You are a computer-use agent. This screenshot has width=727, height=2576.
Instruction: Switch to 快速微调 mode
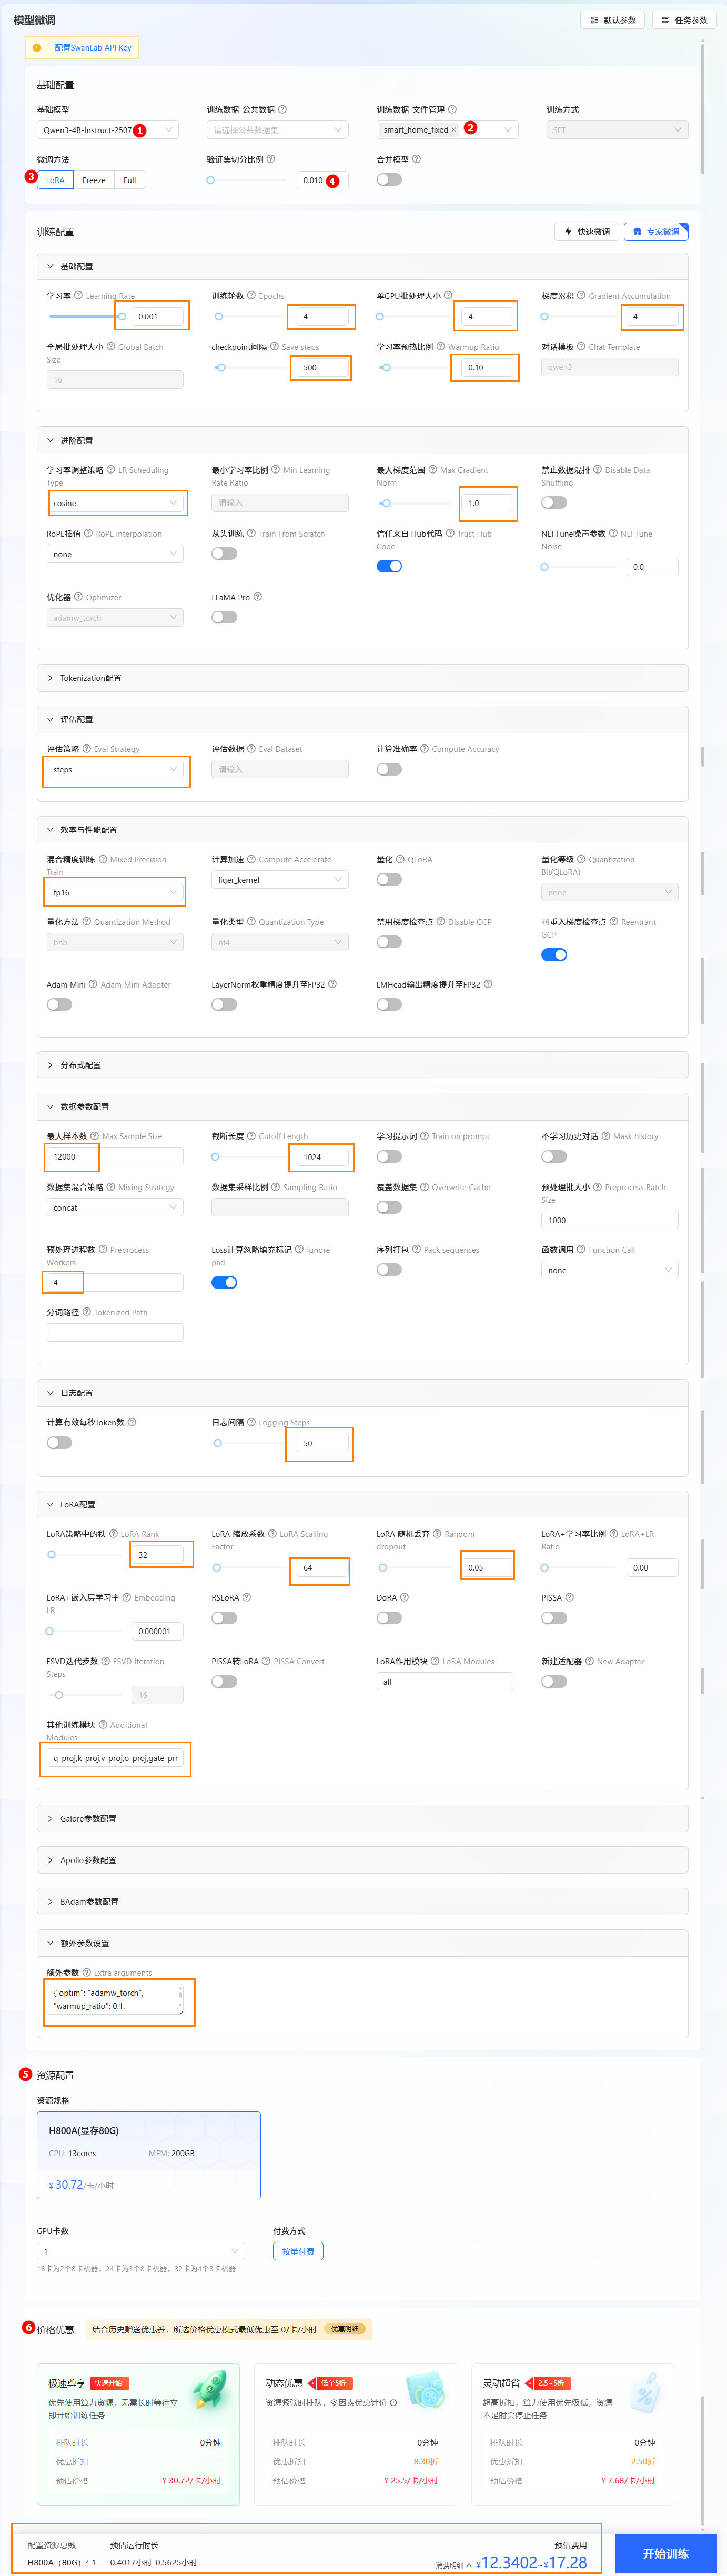pyautogui.click(x=587, y=232)
